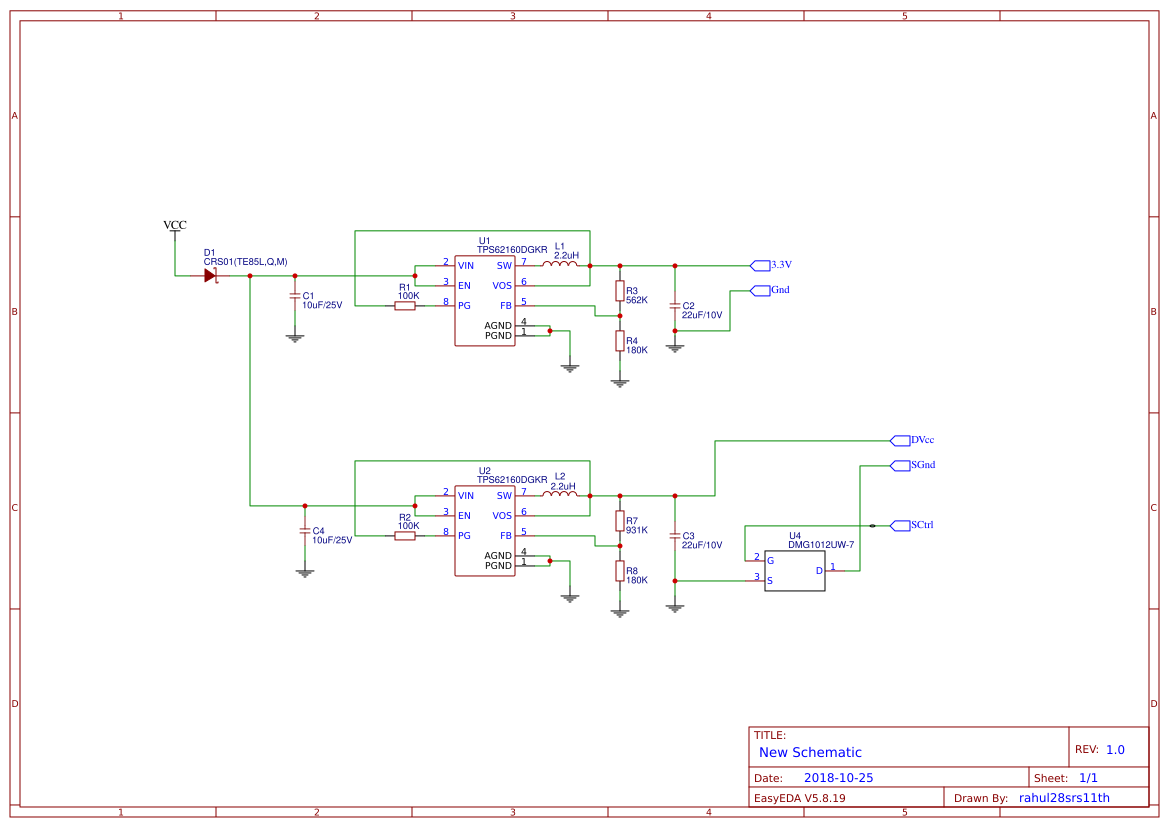Click U2's PG pin label
This screenshot has height=827, width=1169.
464,536
